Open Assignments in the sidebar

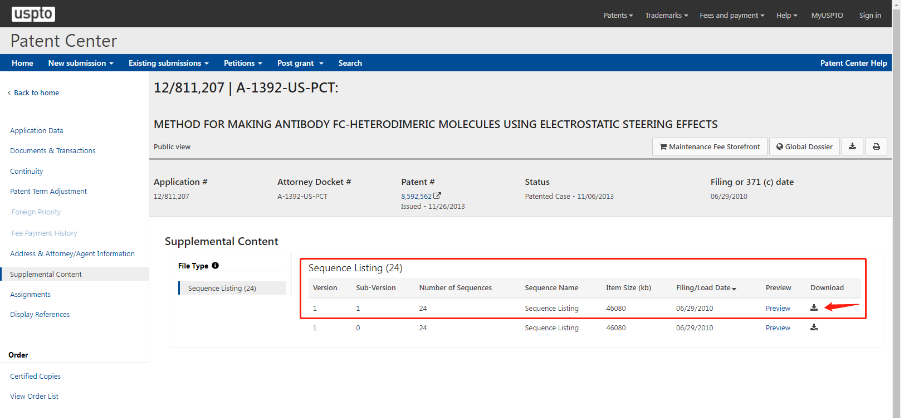pos(30,294)
